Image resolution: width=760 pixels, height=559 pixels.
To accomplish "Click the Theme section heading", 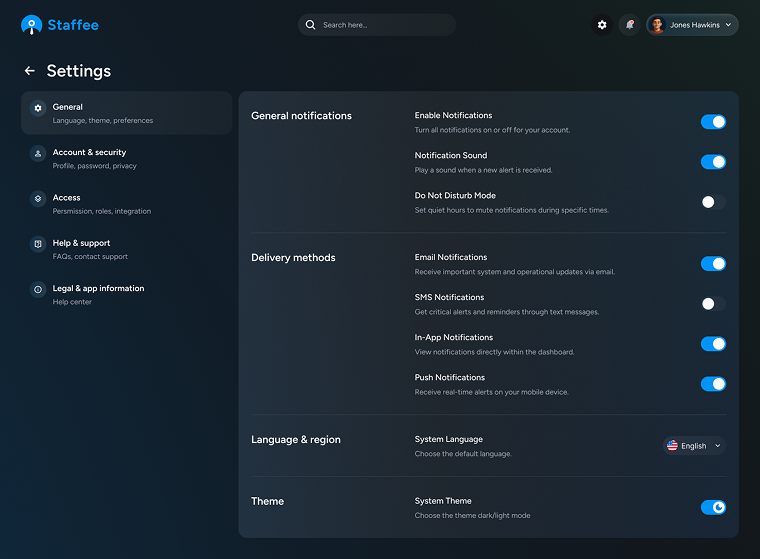I will (x=268, y=501).
